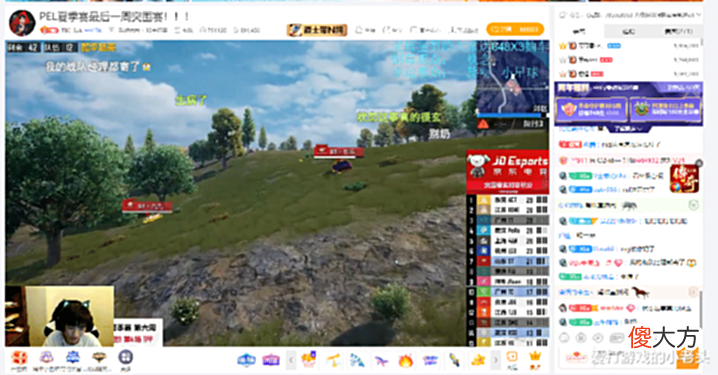Click the fourth header icon left of subscribe
This screenshot has width=718, height=375.
(x=464, y=30)
